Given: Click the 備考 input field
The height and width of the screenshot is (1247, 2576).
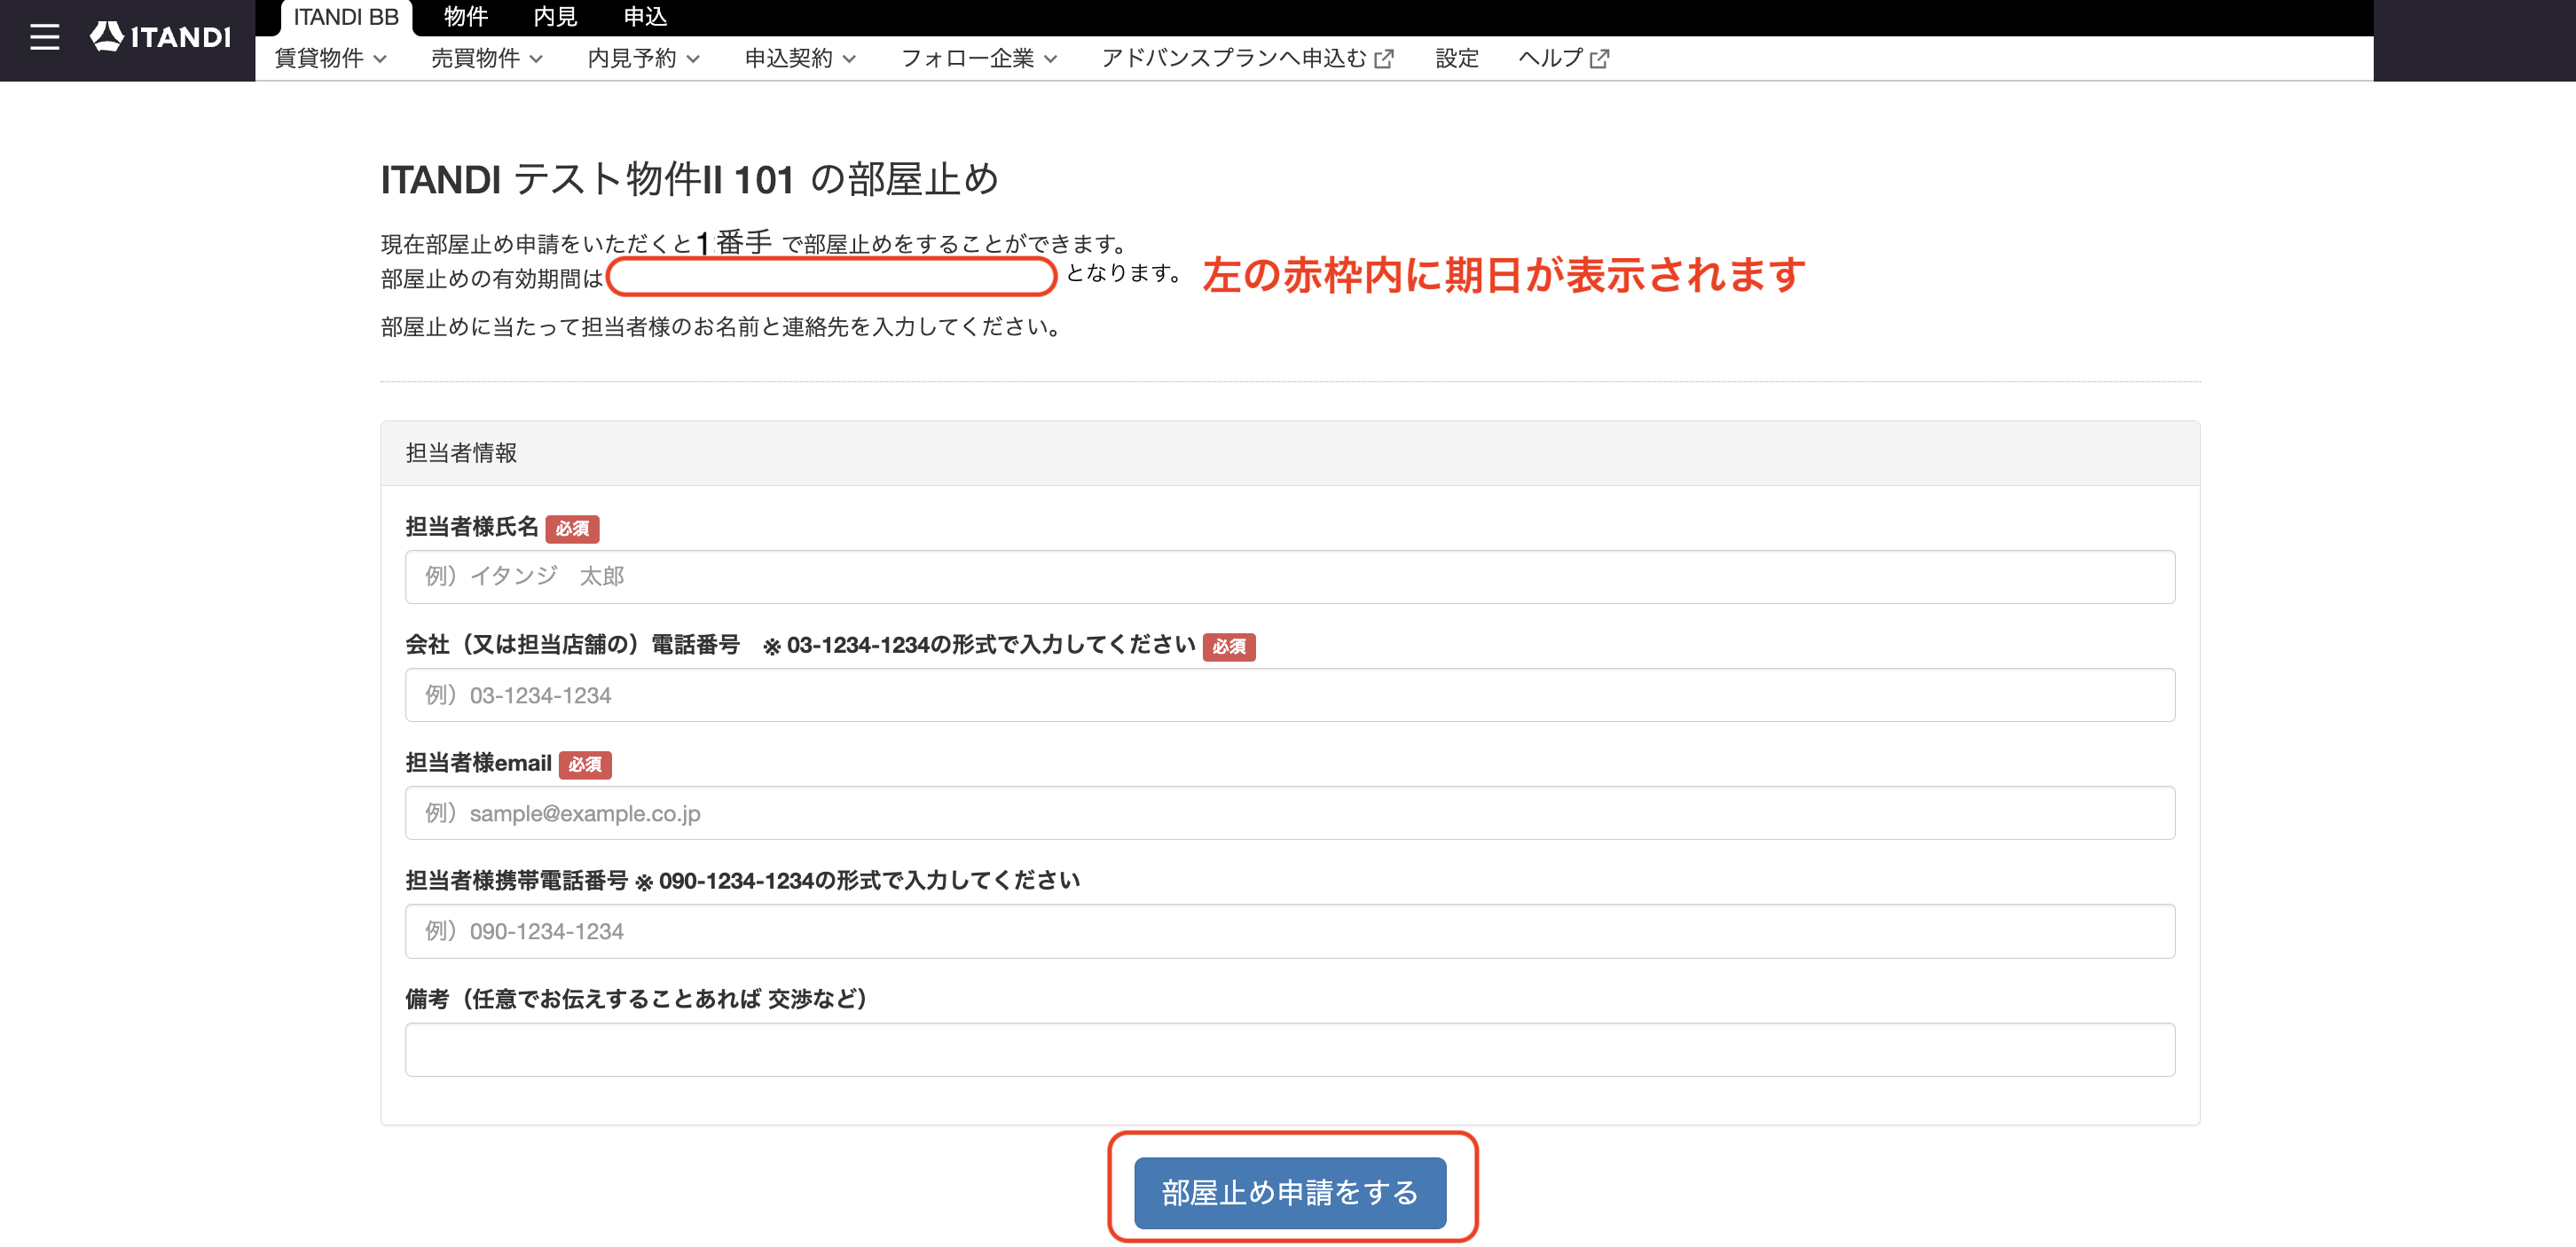Looking at the screenshot, I should [x=1290, y=1050].
